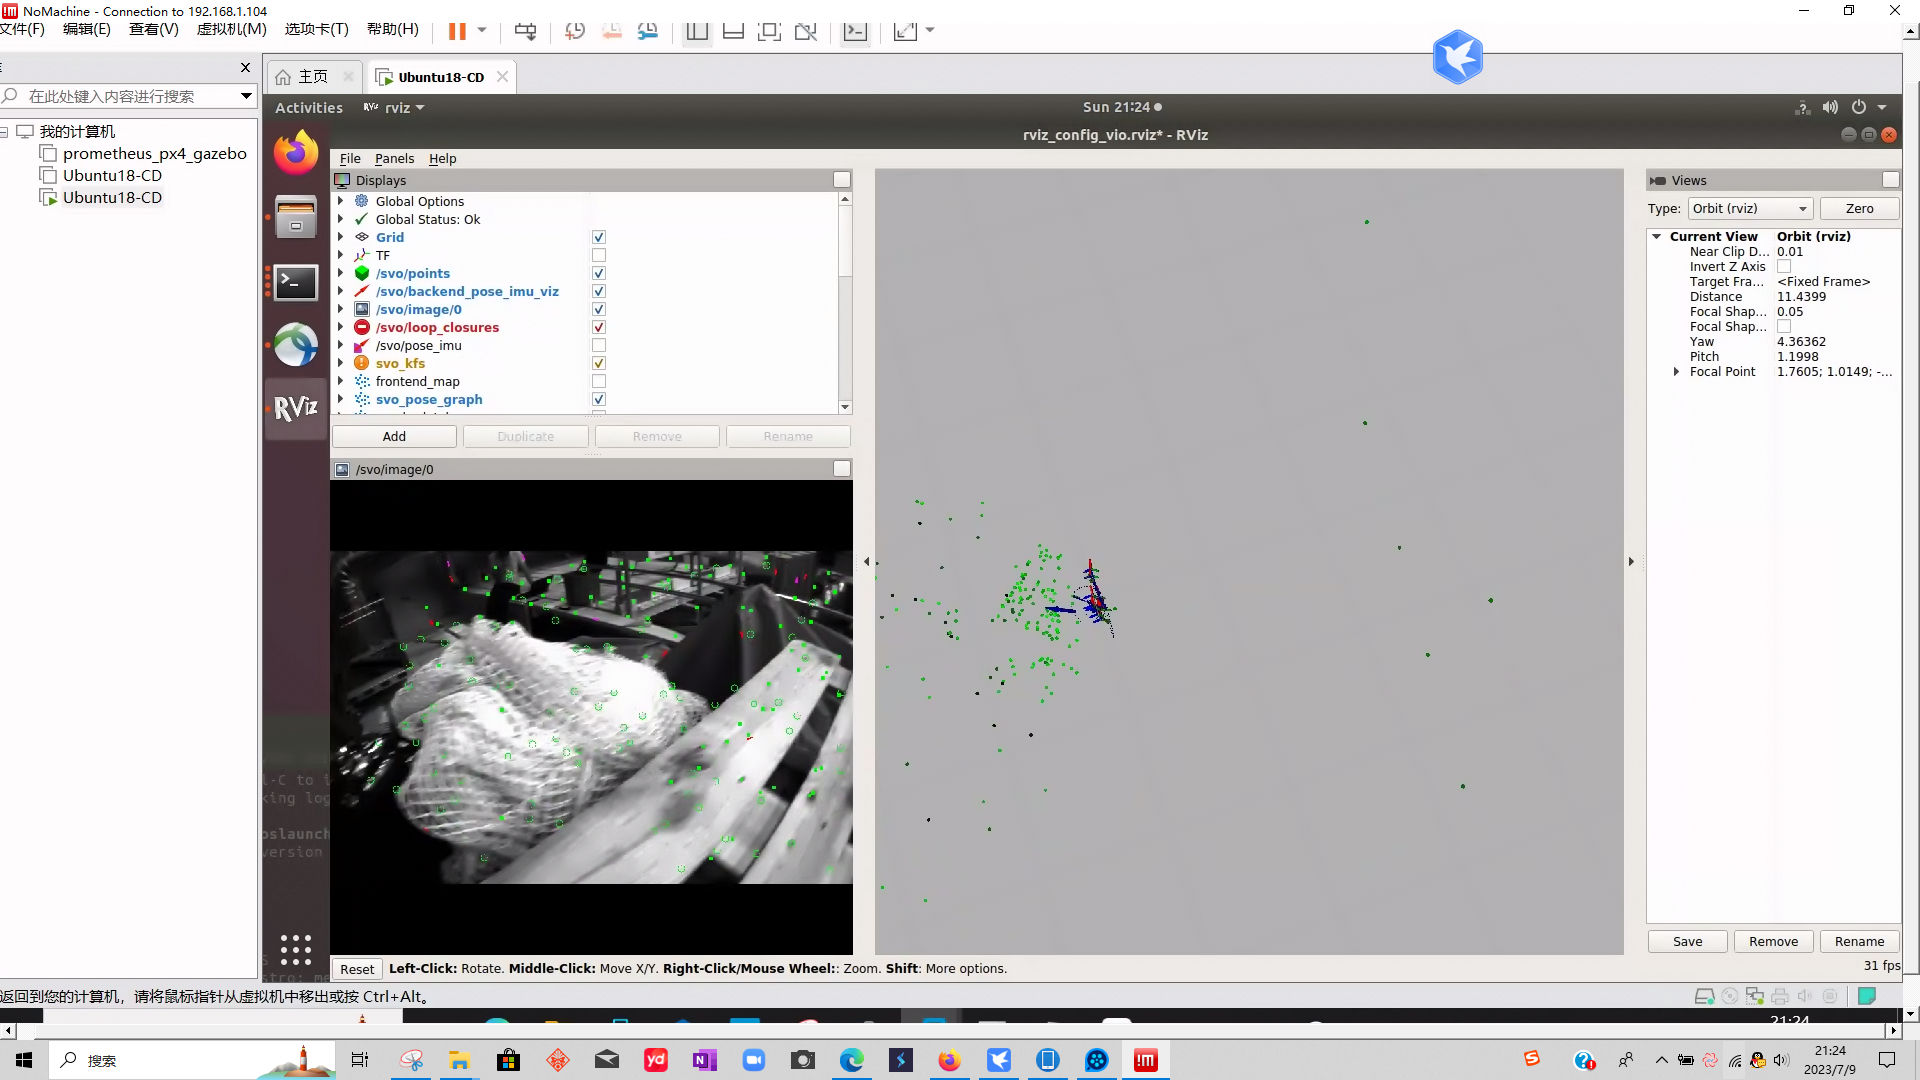The width and height of the screenshot is (1920, 1080).
Task: Click the VMware pause button icon
Action: pos(457,31)
